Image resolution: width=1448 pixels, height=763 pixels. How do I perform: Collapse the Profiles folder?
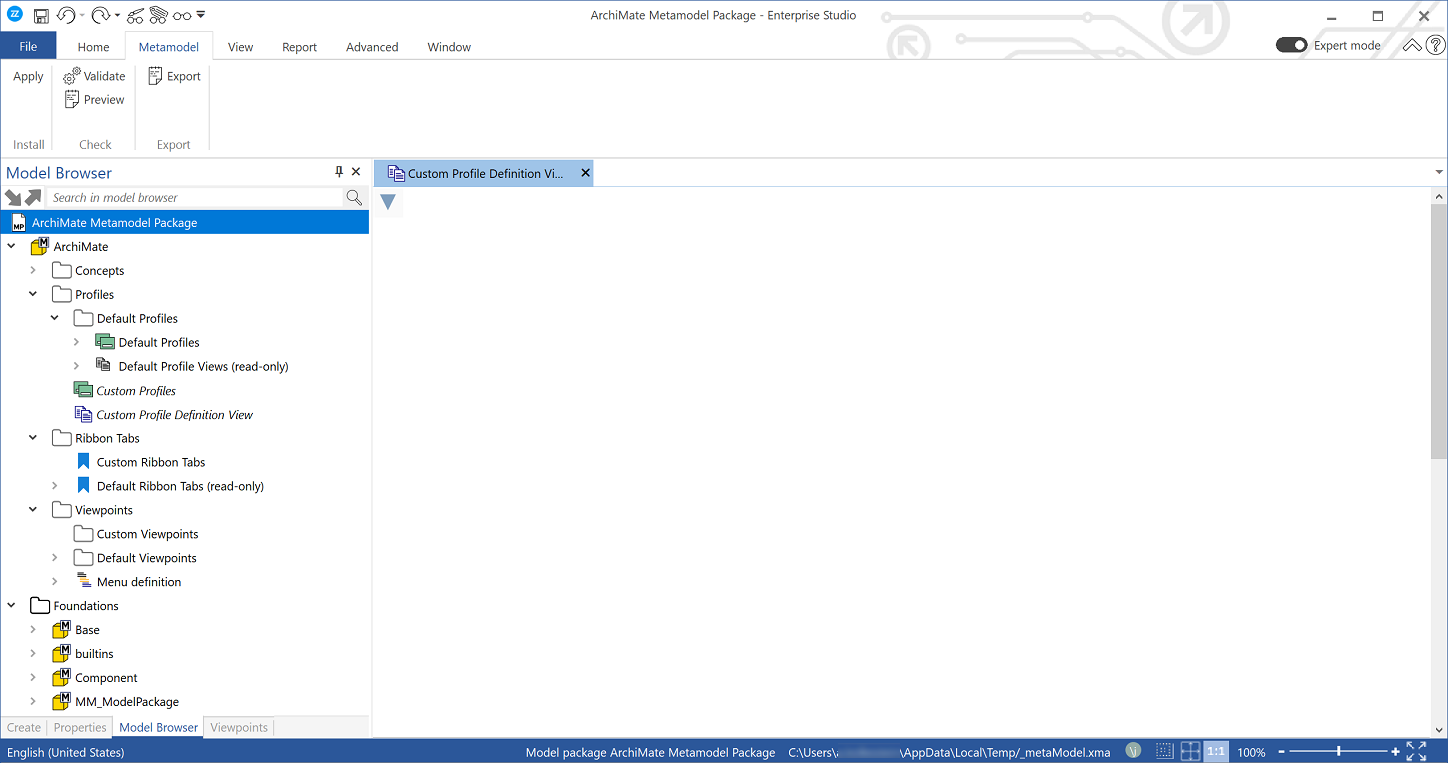coord(33,294)
